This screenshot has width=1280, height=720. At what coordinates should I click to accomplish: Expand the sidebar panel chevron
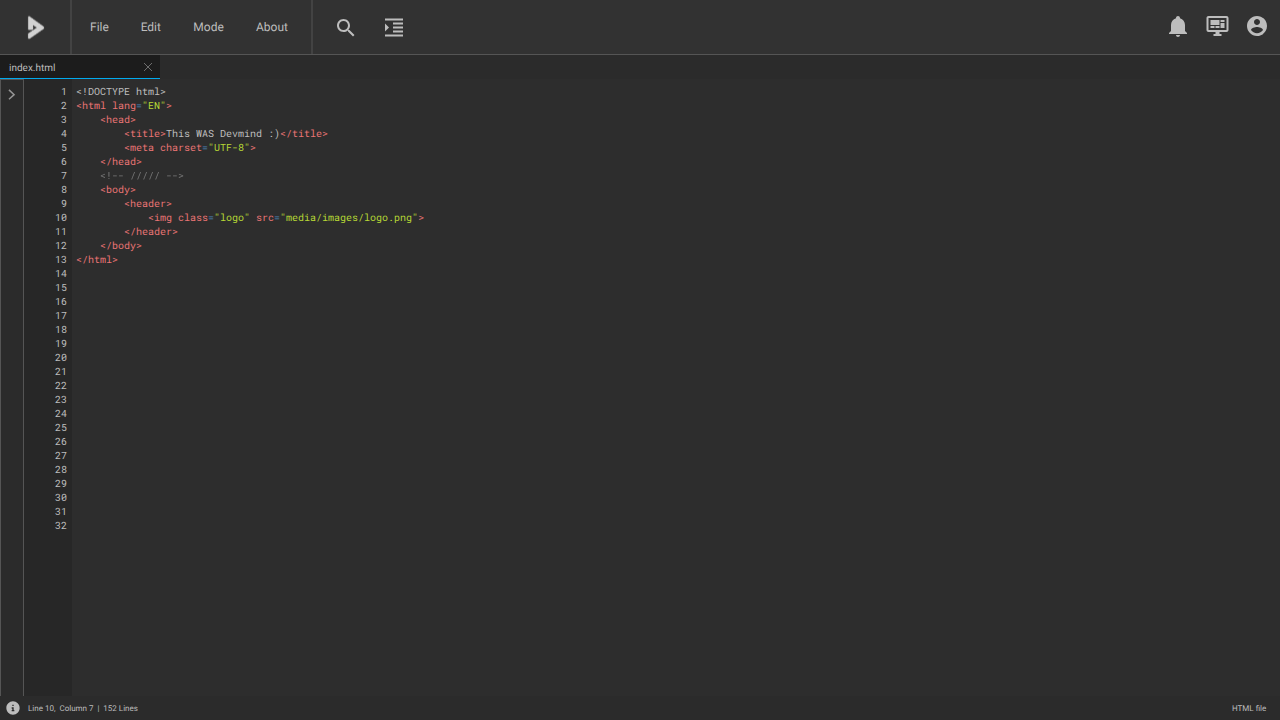pyautogui.click(x=11, y=94)
